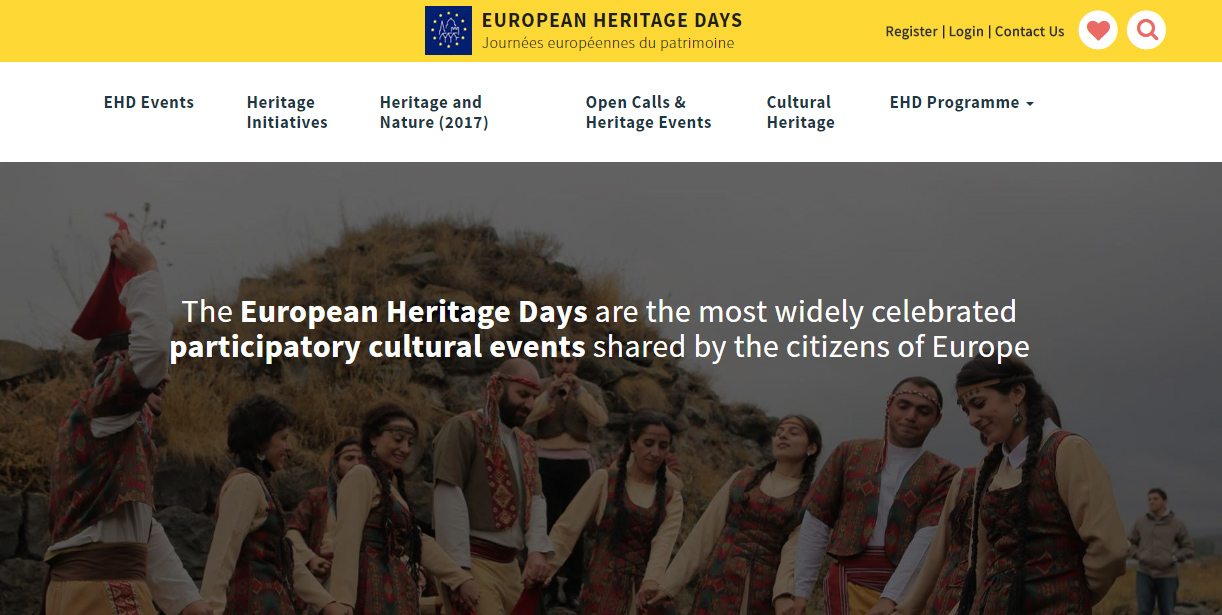Screen dimensions: 1222x615
Task: Click the EUROPEAN HERITAGE DAYS site title
Action: click(612, 20)
